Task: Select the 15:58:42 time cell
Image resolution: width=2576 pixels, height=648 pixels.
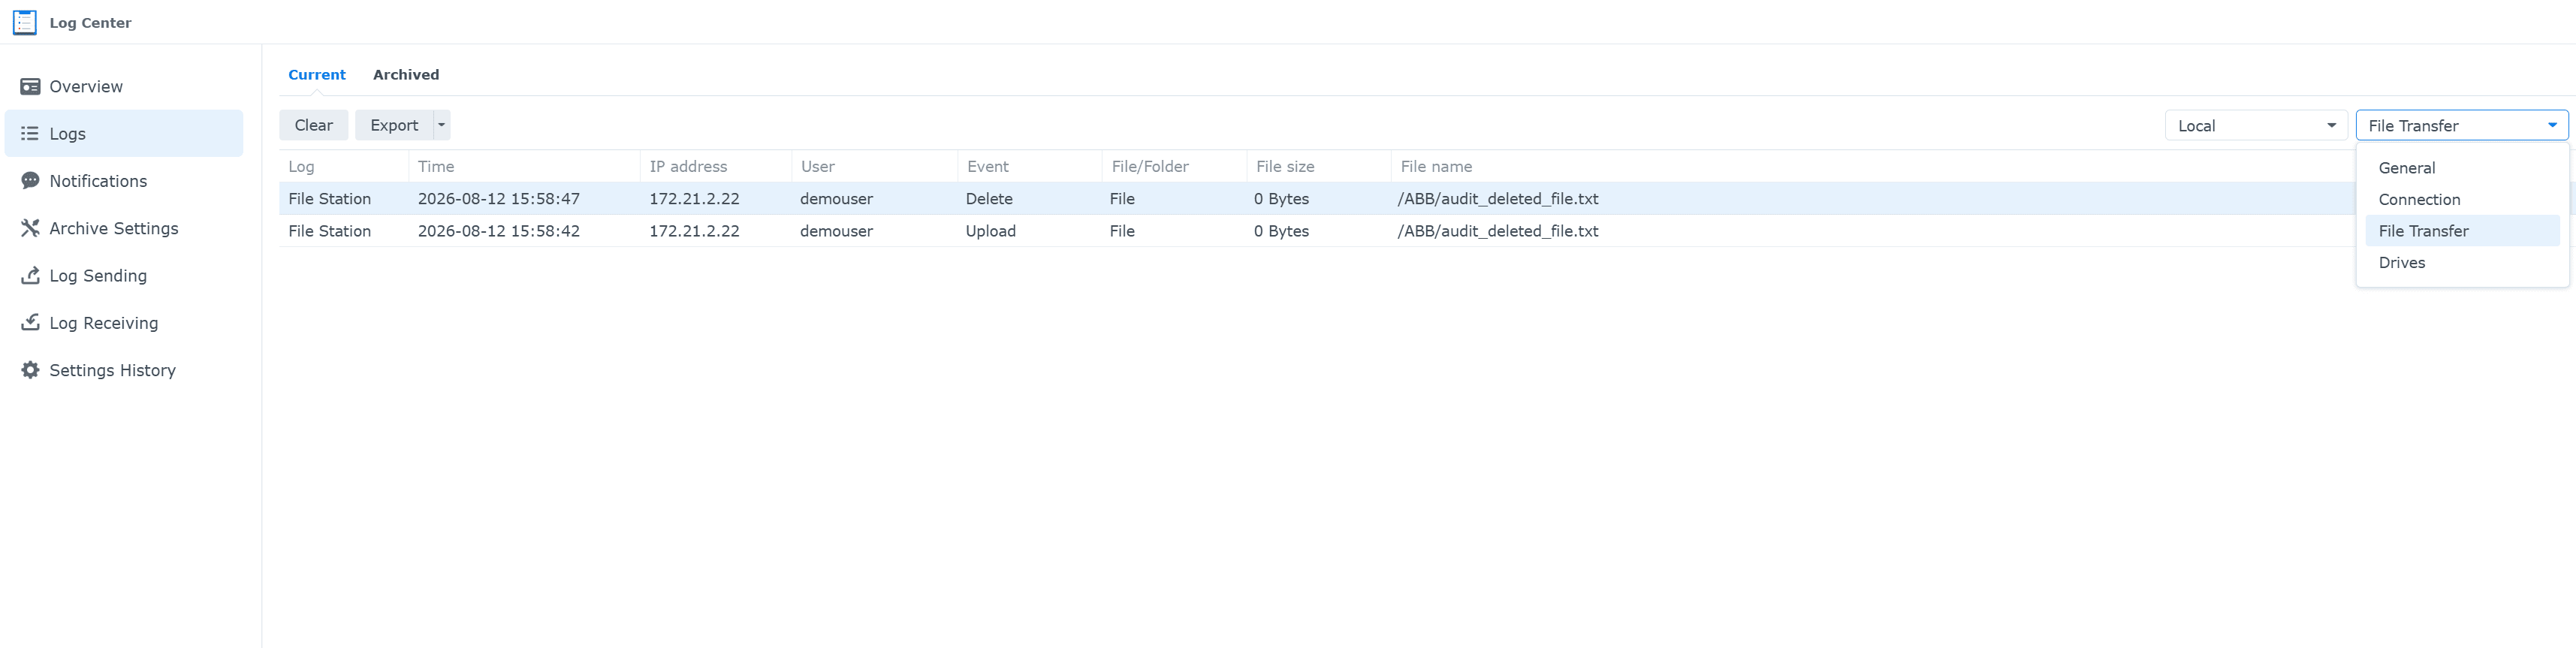Action: [498, 231]
